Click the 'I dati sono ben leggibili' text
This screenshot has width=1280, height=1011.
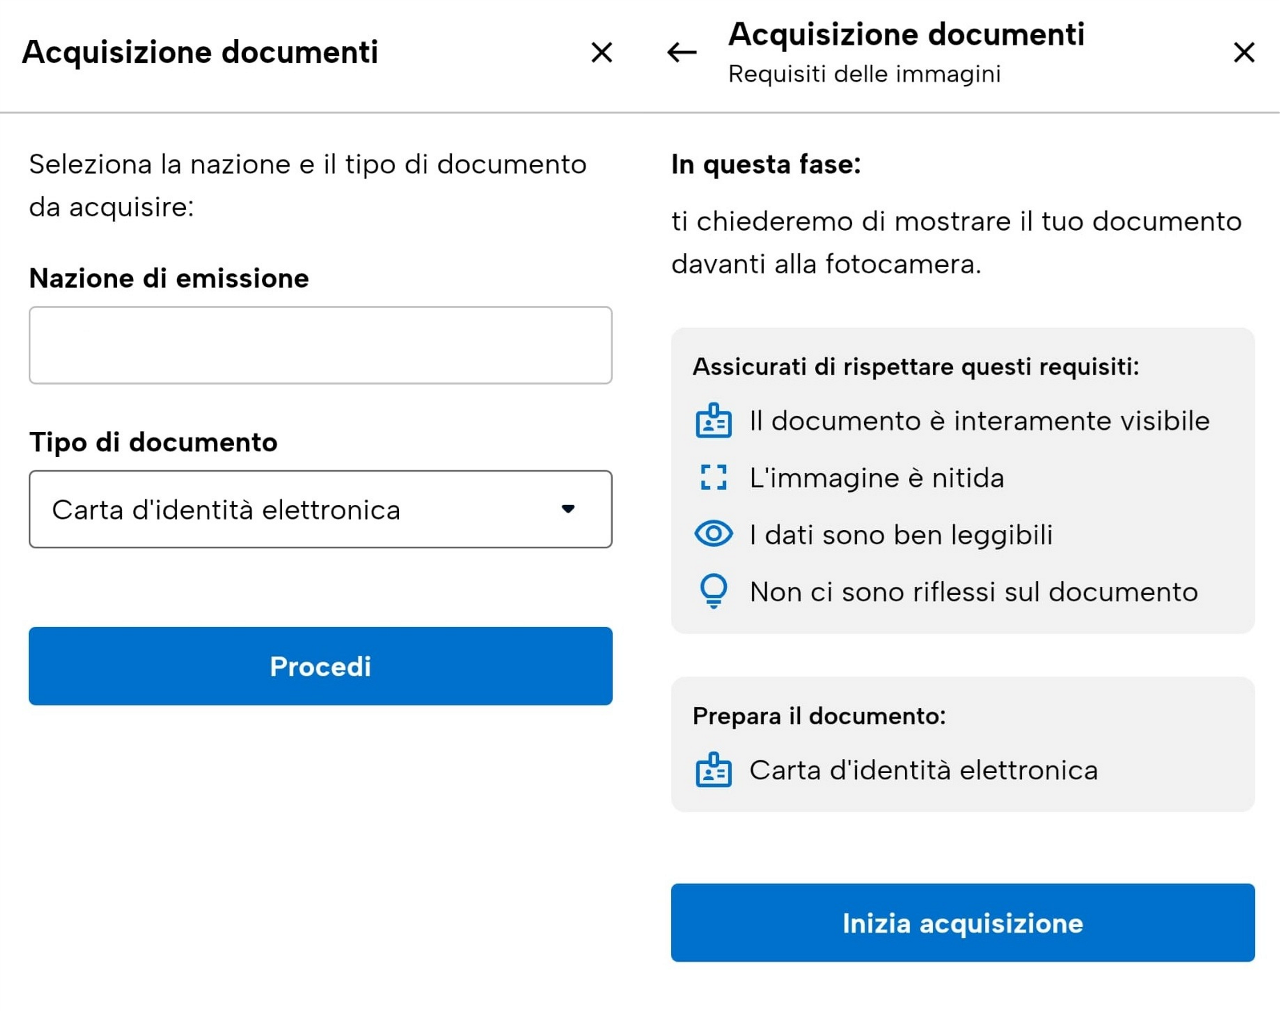coord(901,535)
